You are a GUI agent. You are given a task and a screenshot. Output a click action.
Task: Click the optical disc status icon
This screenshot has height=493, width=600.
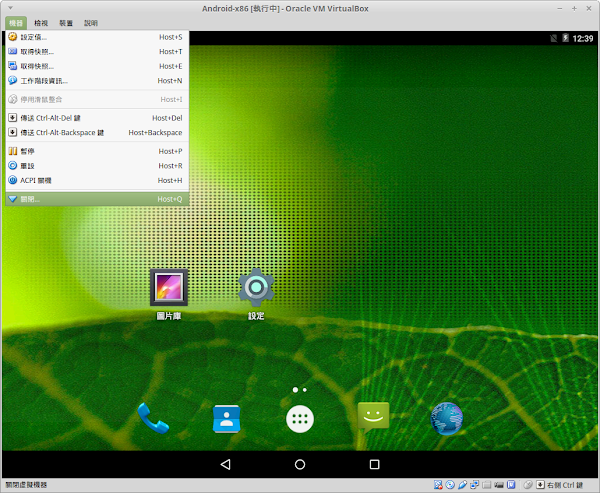(450, 485)
